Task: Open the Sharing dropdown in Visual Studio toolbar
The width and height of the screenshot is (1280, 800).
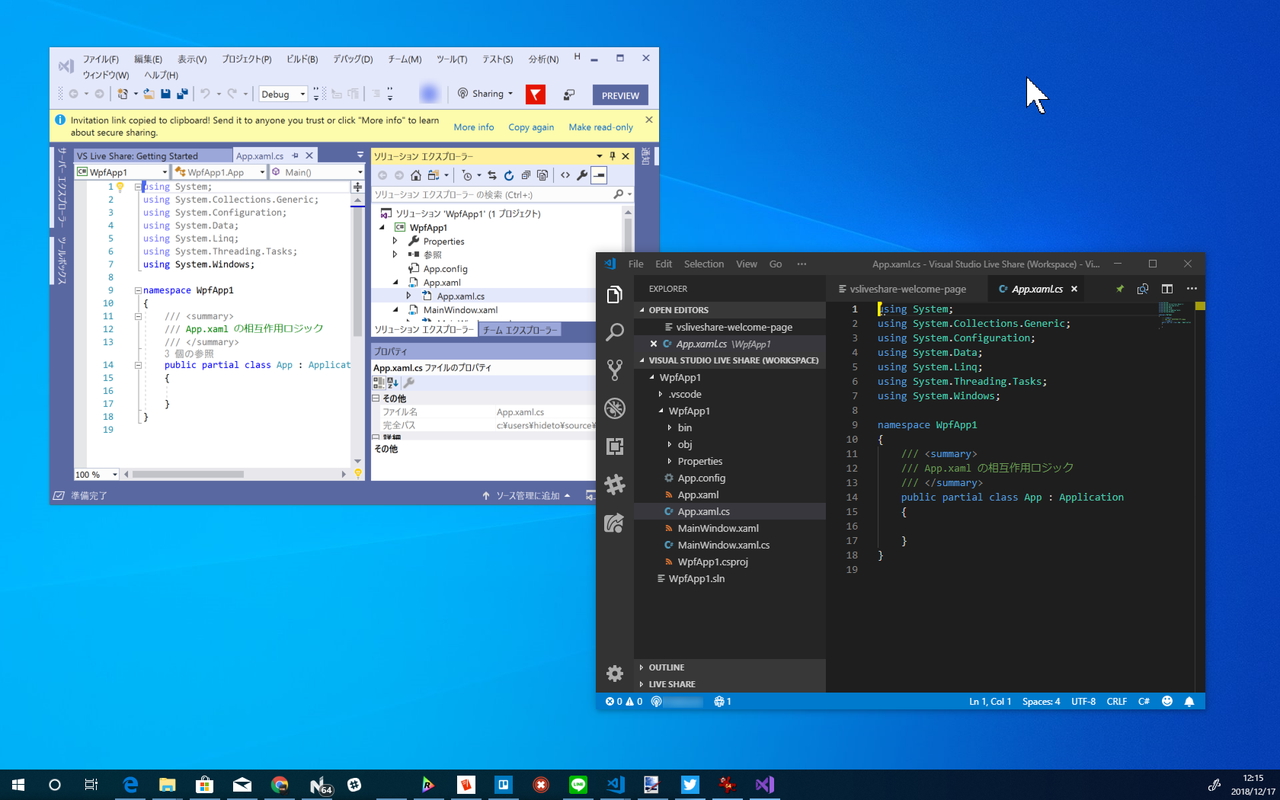Action: (511, 93)
